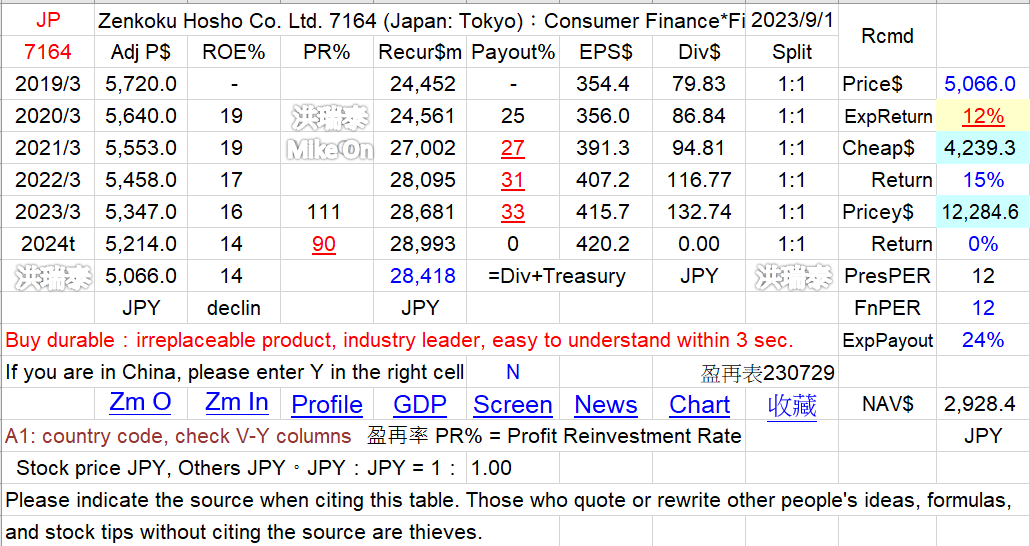Click the red payout value 31
Screen dimensions: 1030x546
tap(512, 180)
